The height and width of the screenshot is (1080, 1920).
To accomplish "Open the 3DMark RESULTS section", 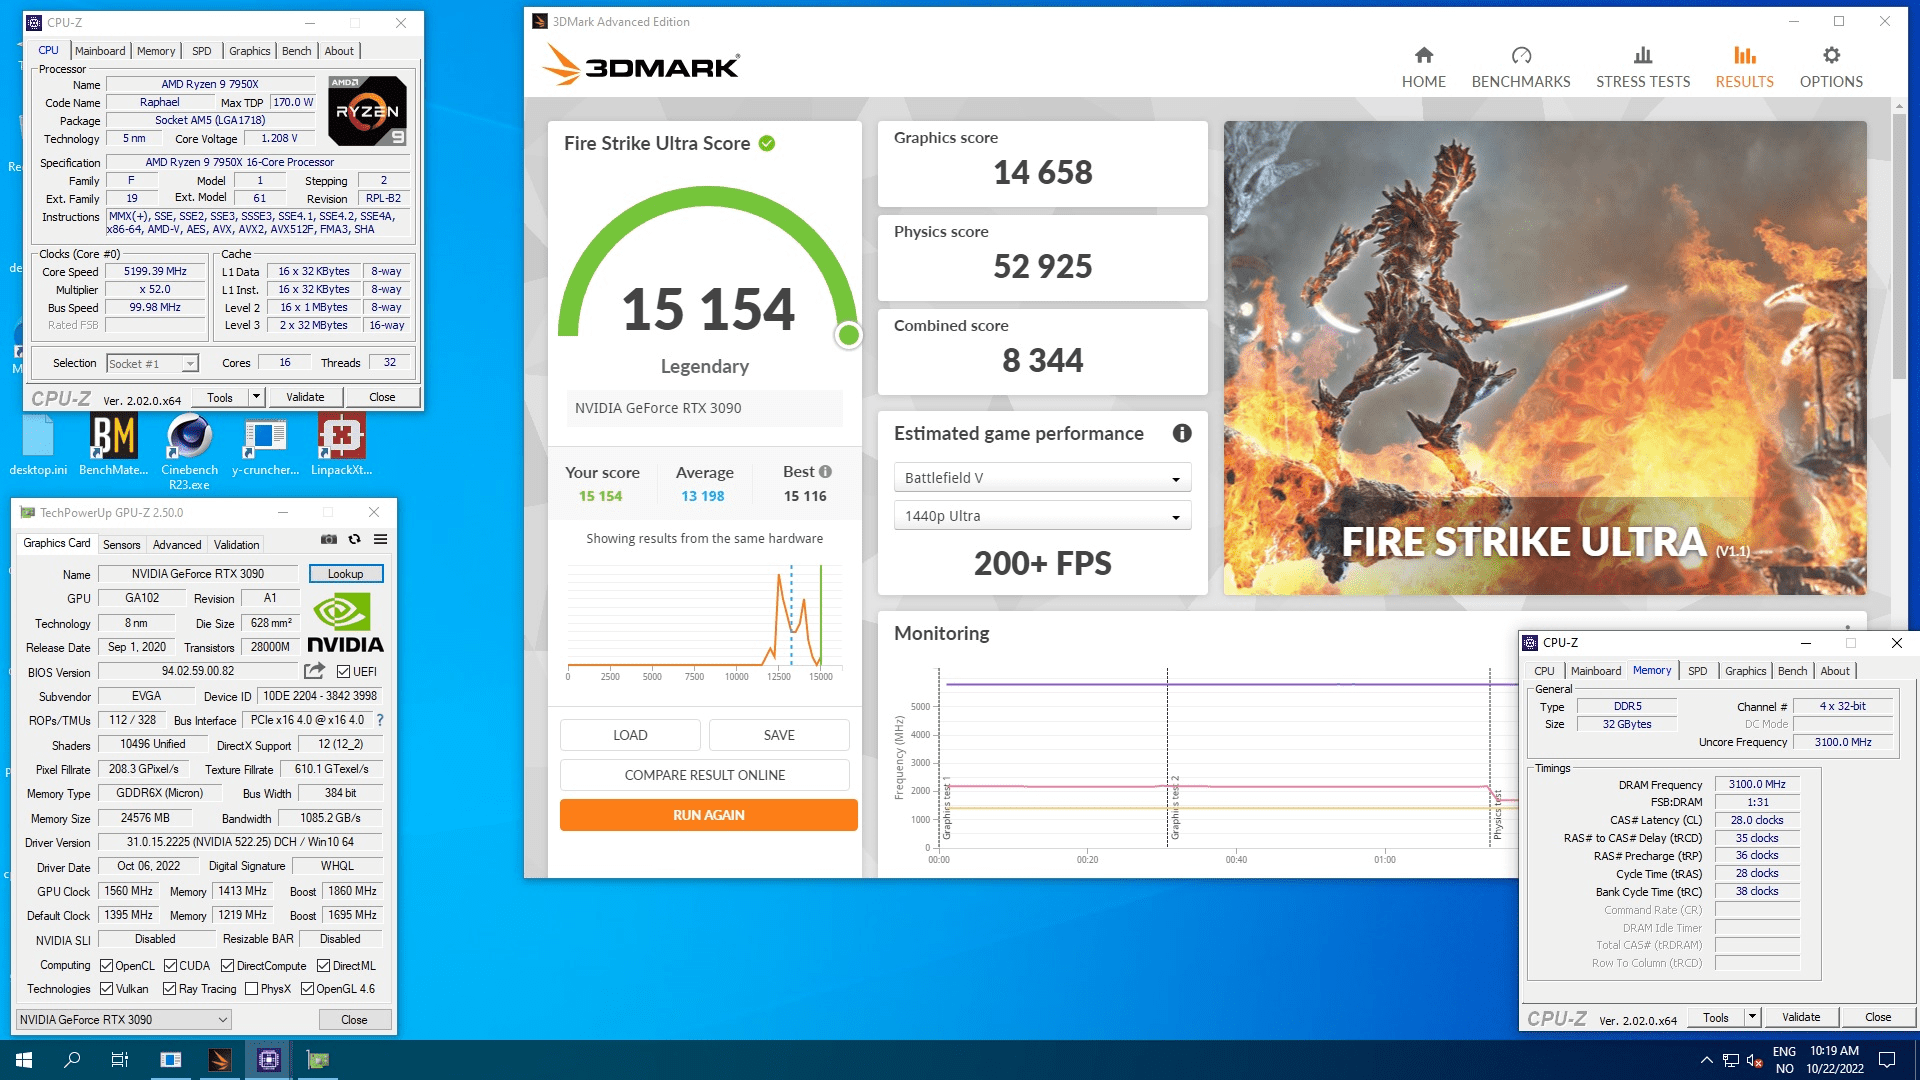I will click(1744, 67).
